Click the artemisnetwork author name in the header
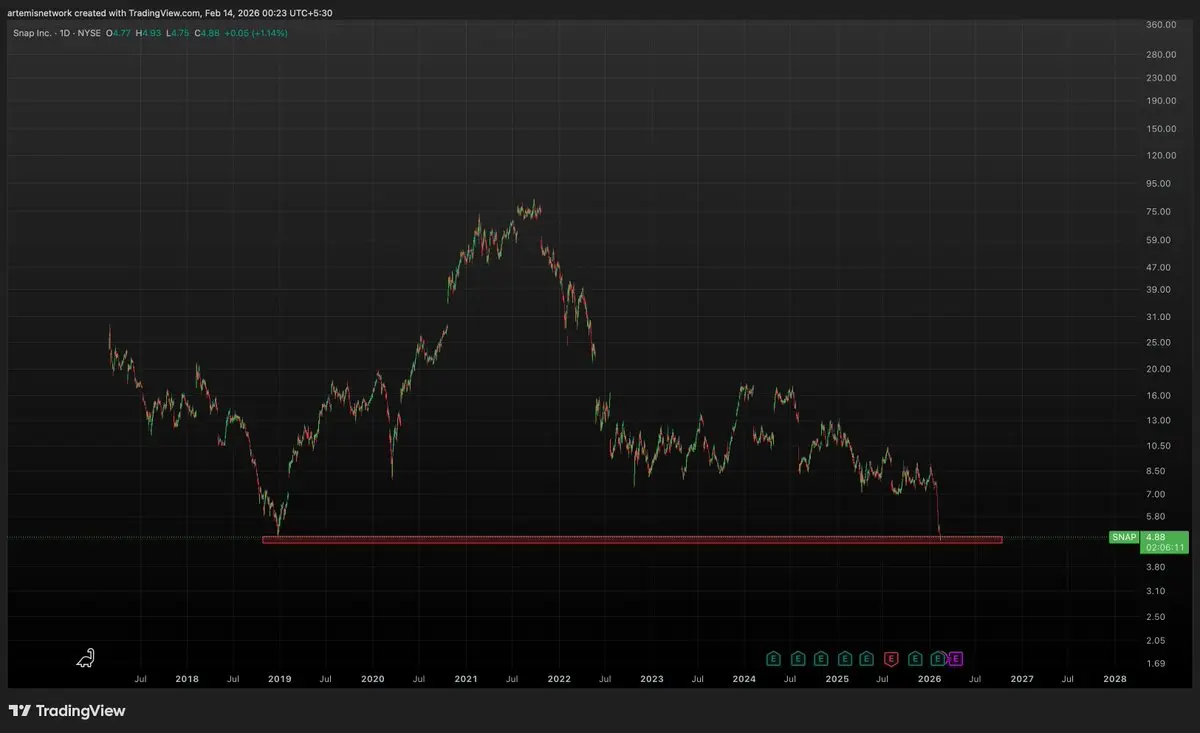The image size is (1200, 733). tap(38, 11)
